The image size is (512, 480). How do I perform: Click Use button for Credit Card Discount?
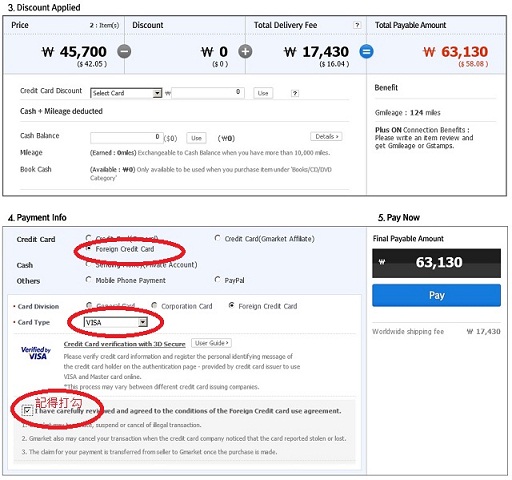coord(263,93)
